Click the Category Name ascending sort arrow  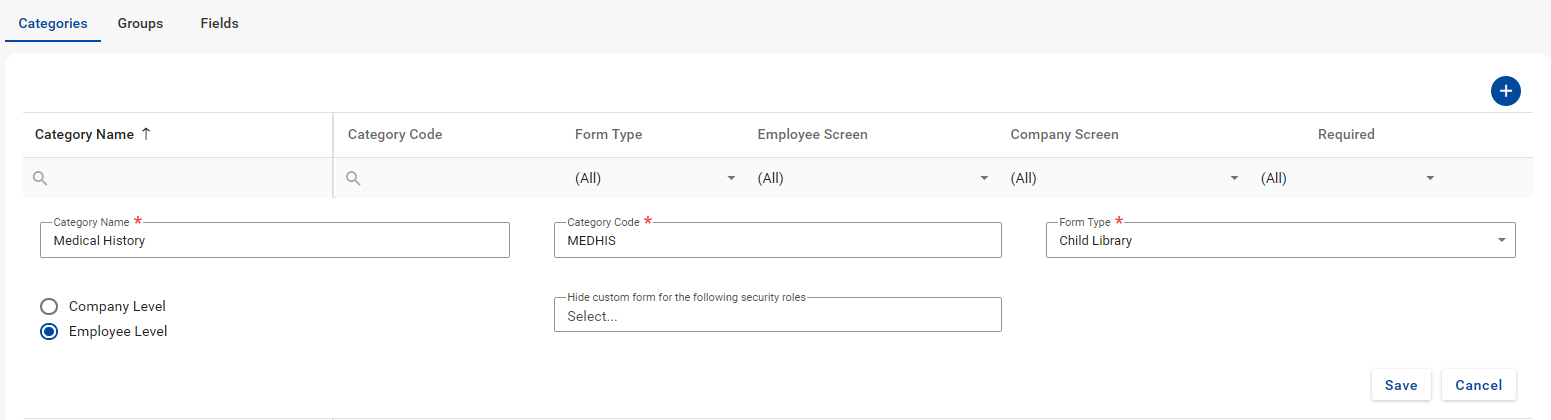coord(146,134)
